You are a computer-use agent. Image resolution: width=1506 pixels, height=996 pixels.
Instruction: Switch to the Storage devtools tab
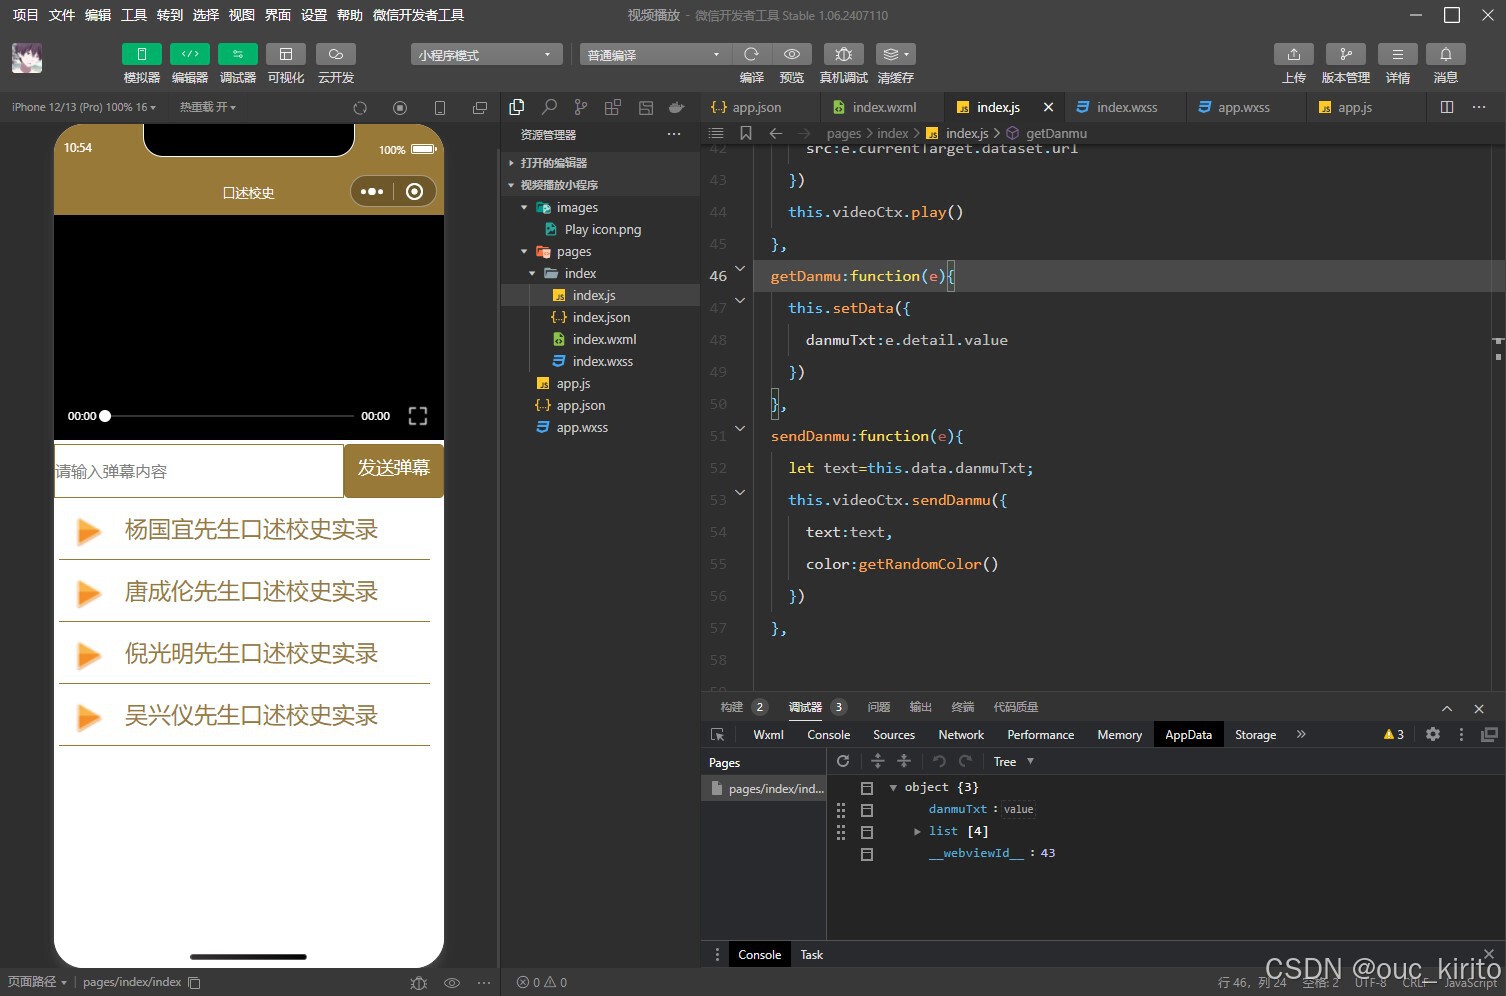pyautogui.click(x=1255, y=735)
